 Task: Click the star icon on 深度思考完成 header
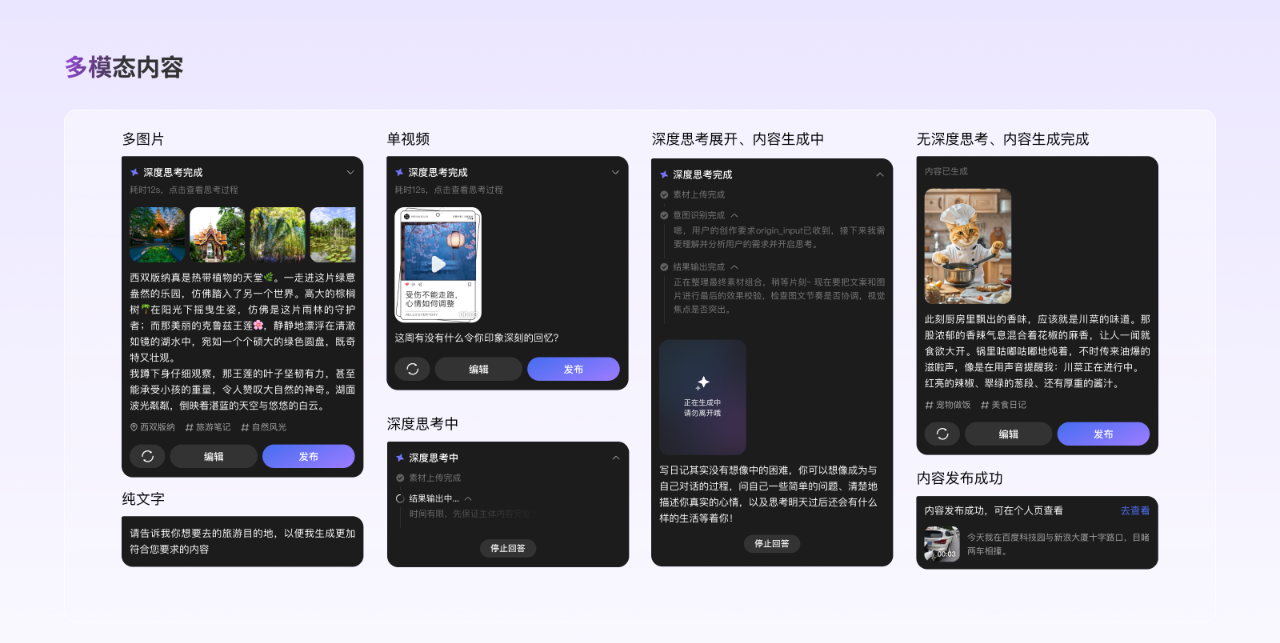[x=135, y=171]
